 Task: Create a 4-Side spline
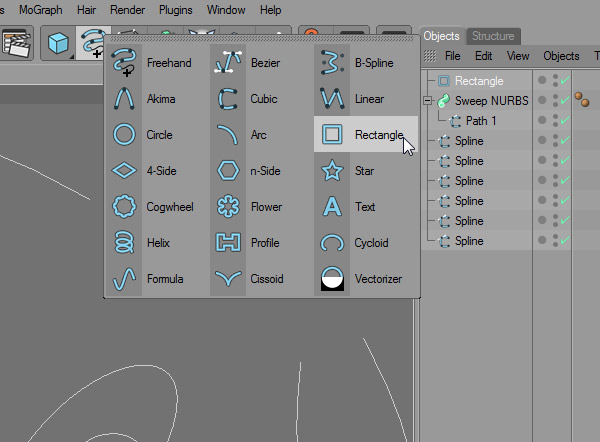pyautogui.click(x=157, y=171)
